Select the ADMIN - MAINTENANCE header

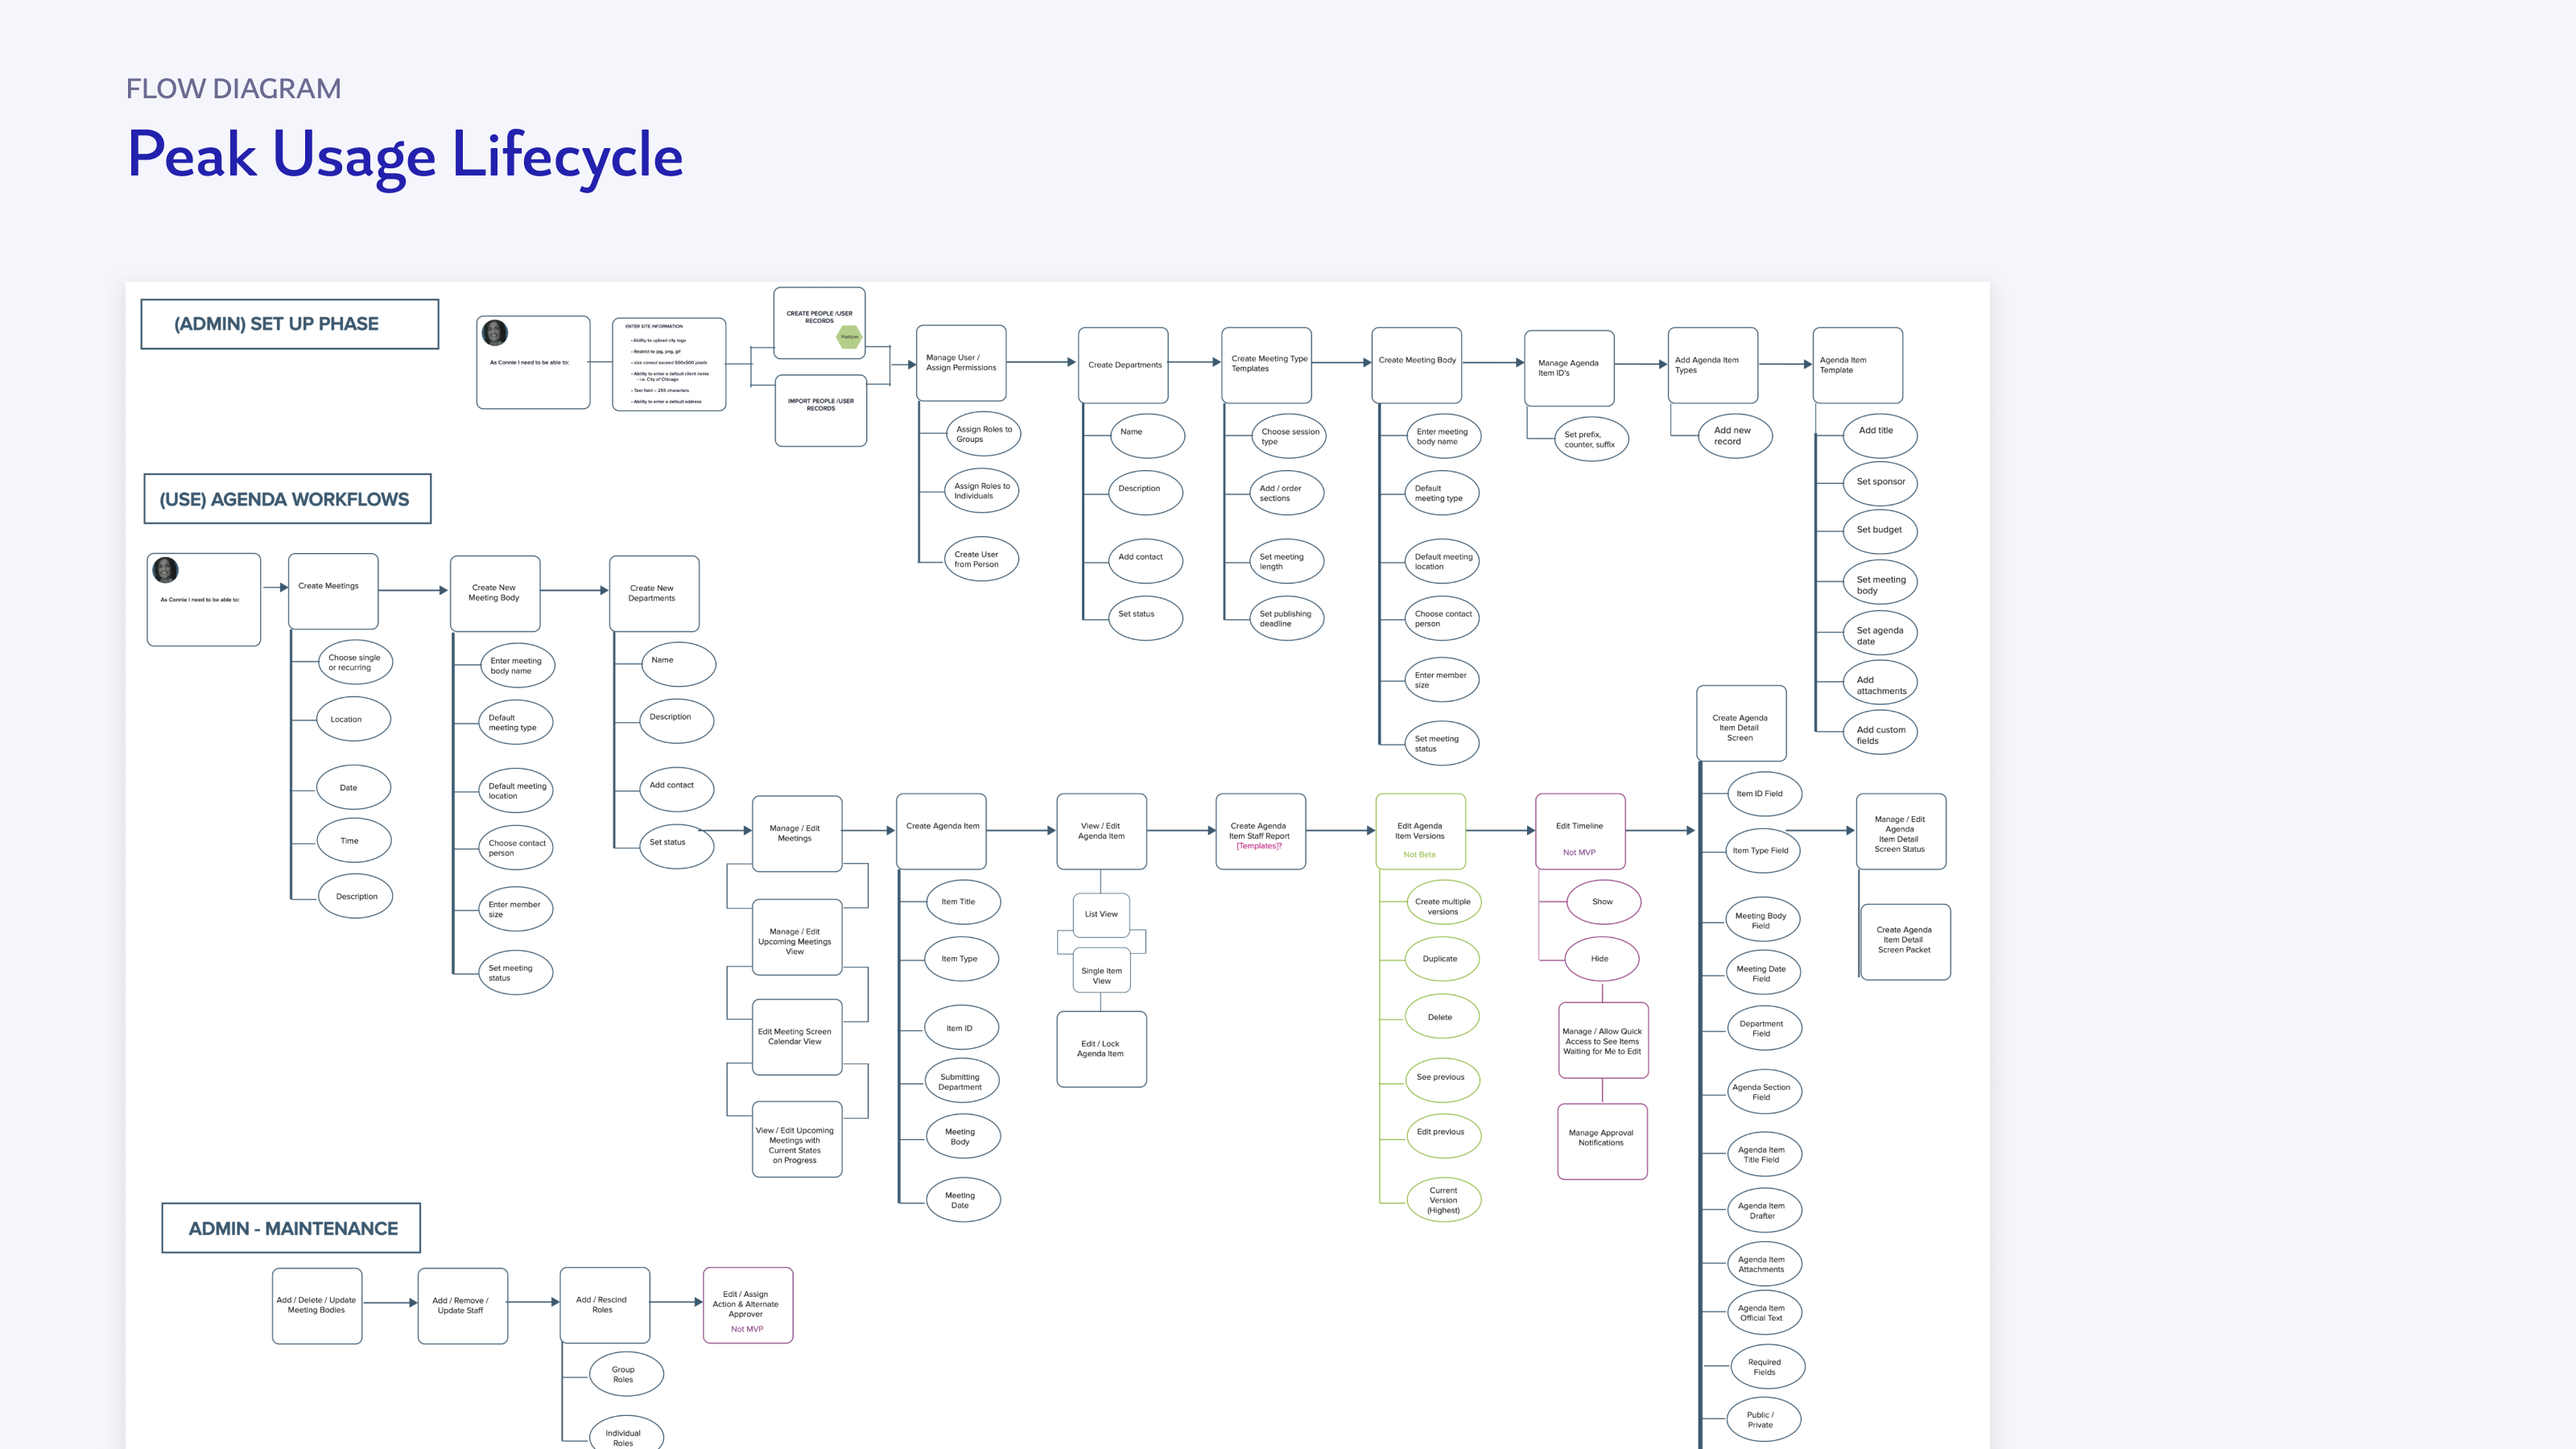(x=291, y=1228)
